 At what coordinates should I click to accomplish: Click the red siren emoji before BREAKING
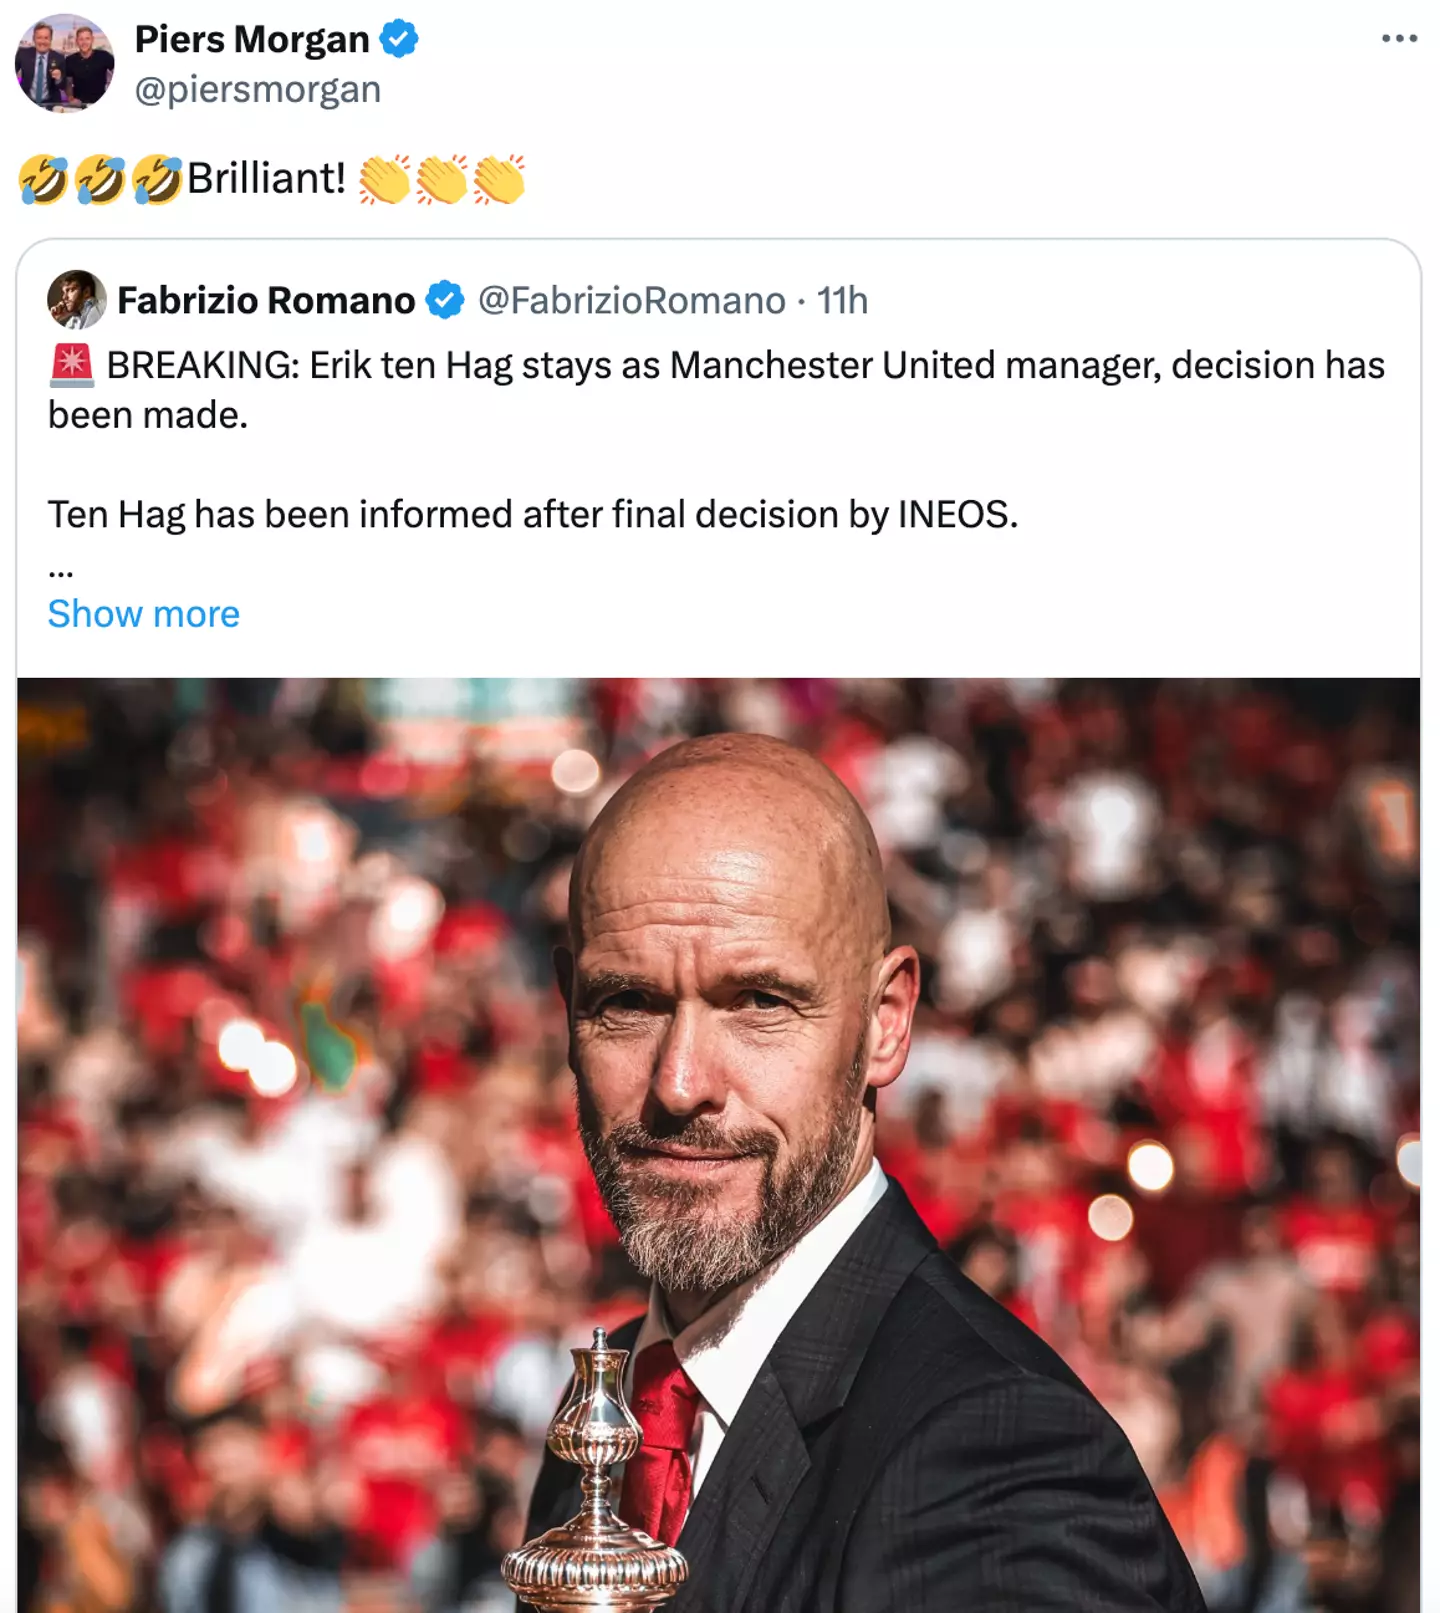tap(72, 365)
